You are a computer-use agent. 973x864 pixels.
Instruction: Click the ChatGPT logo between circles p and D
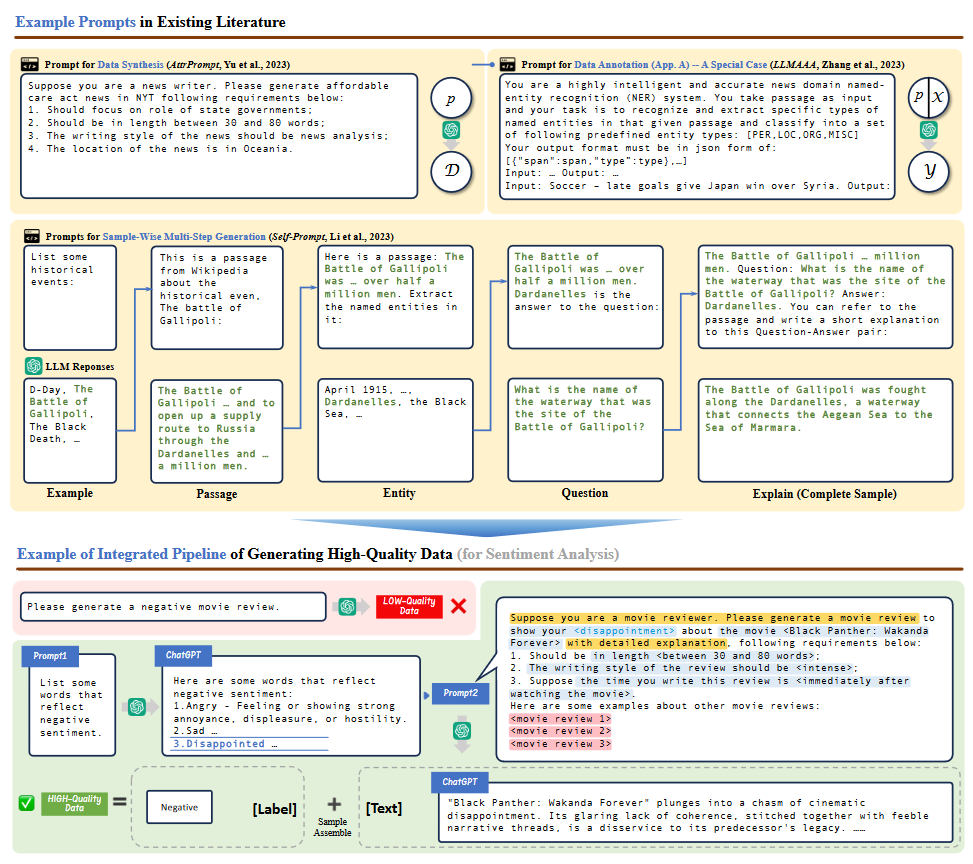451,130
